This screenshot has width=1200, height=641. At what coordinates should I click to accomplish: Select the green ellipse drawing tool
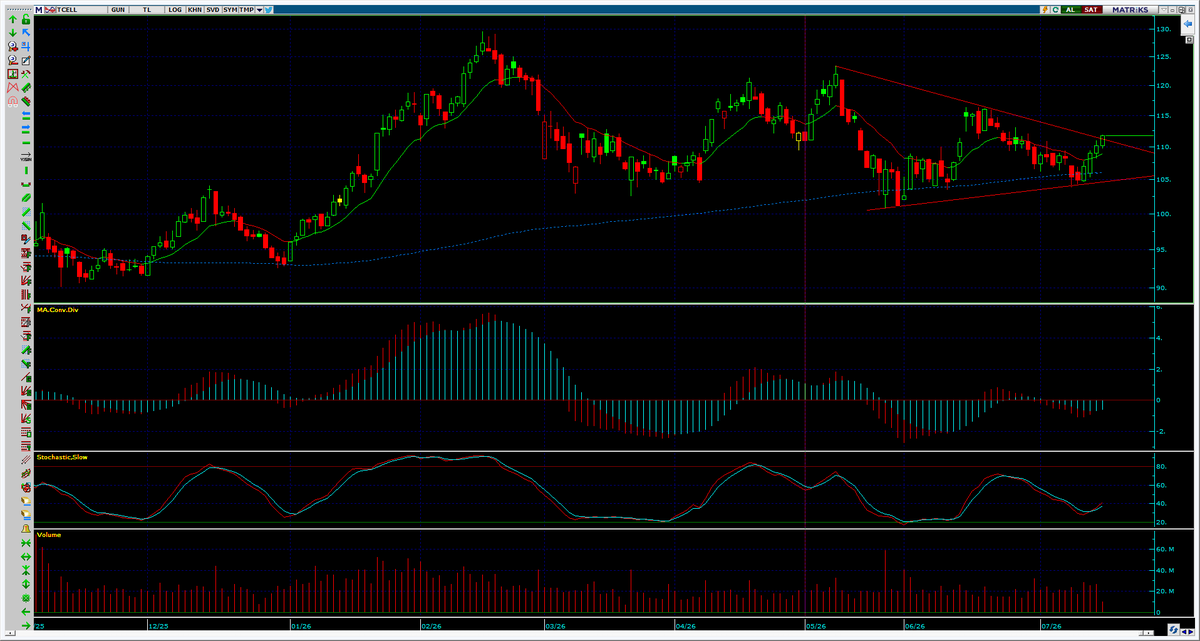(26, 197)
